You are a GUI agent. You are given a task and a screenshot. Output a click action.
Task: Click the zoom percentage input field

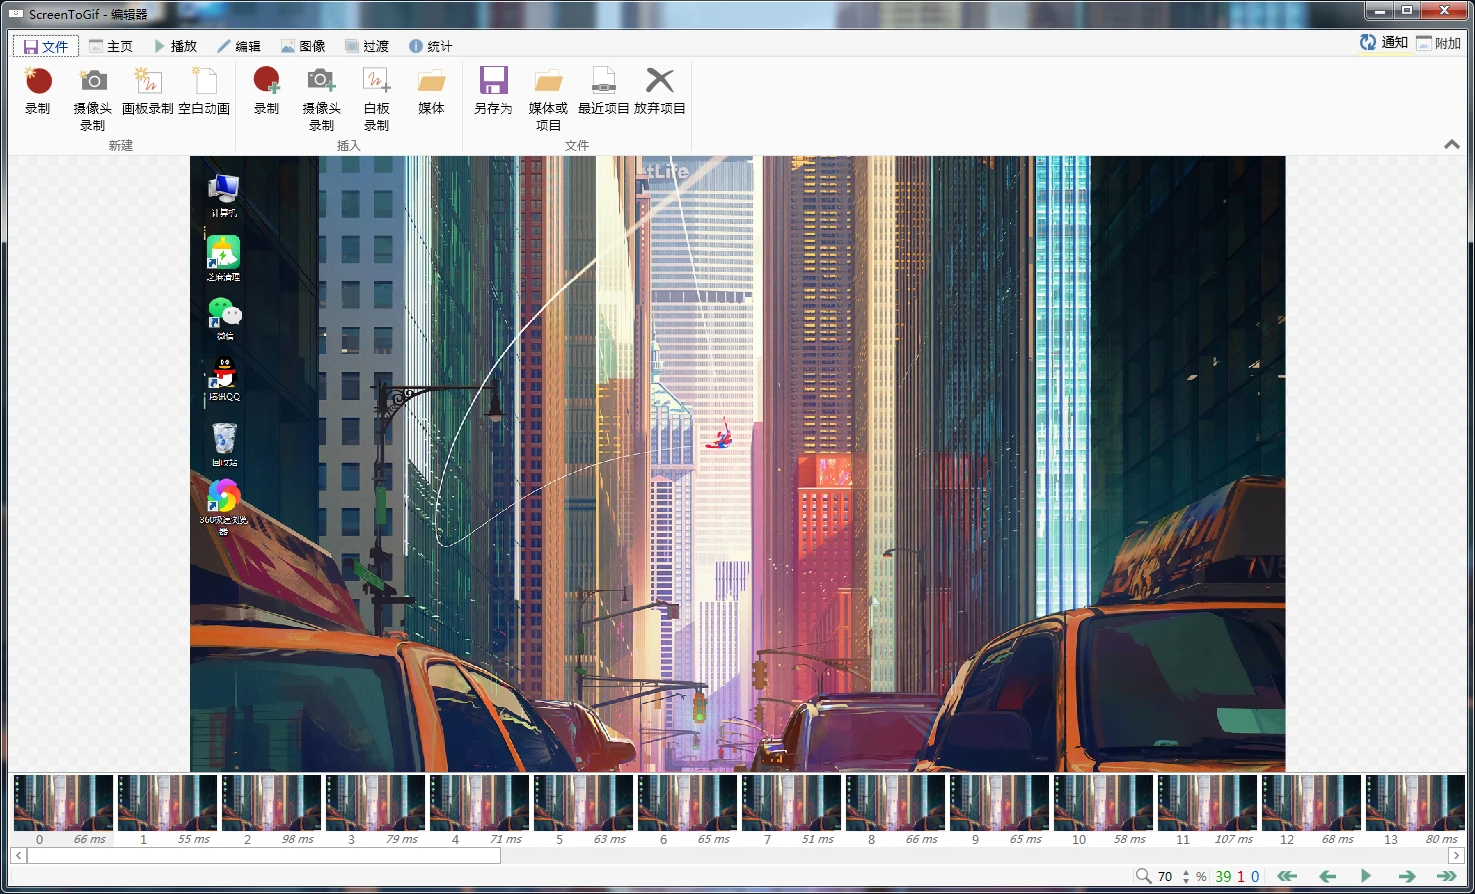click(x=1166, y=876)
